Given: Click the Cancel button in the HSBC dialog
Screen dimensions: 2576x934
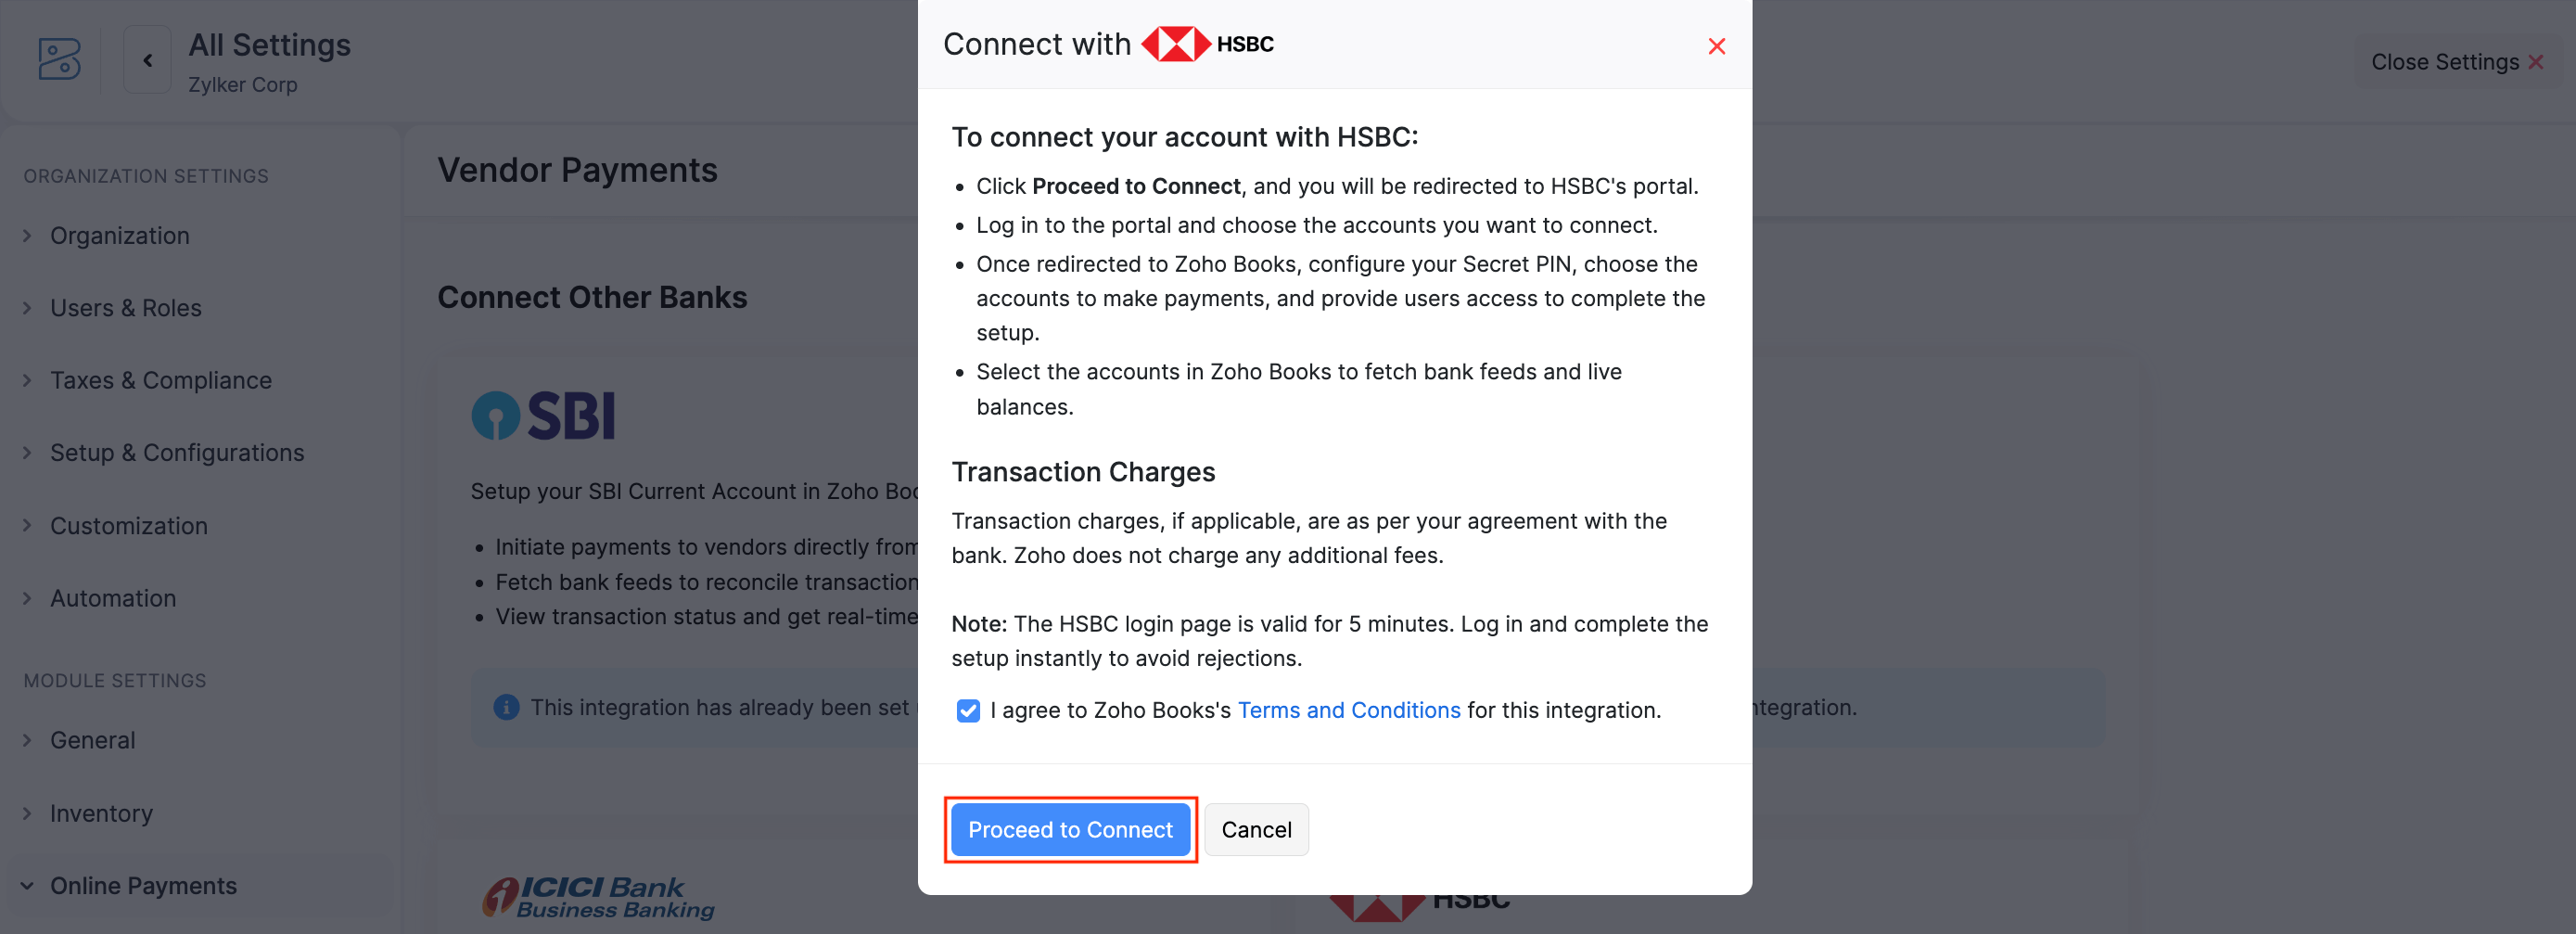Looking at the screenshot, I should click(x=1256, y=829).
